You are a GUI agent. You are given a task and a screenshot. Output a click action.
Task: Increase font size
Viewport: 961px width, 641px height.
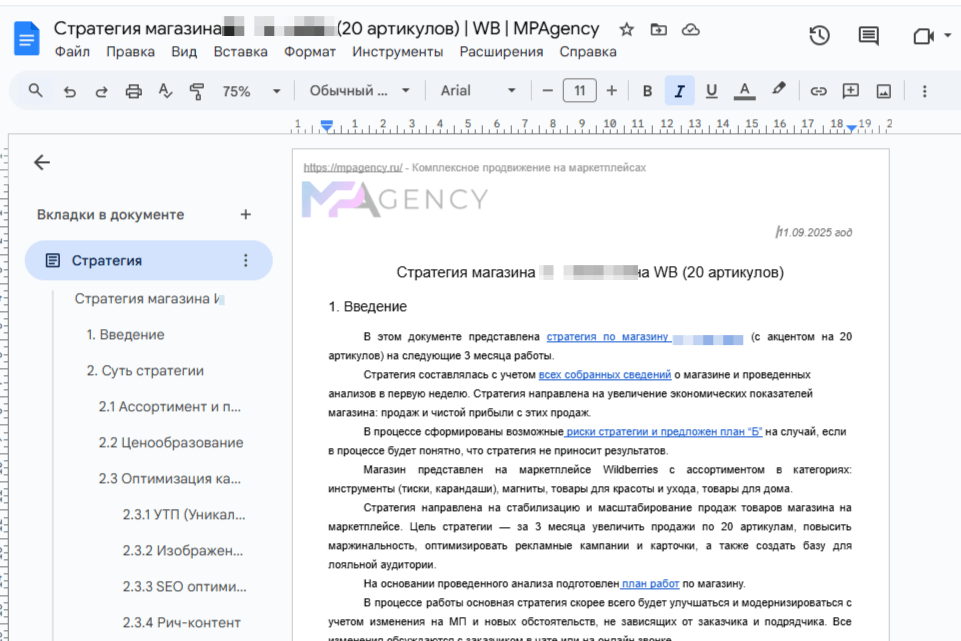click(612, 91)
